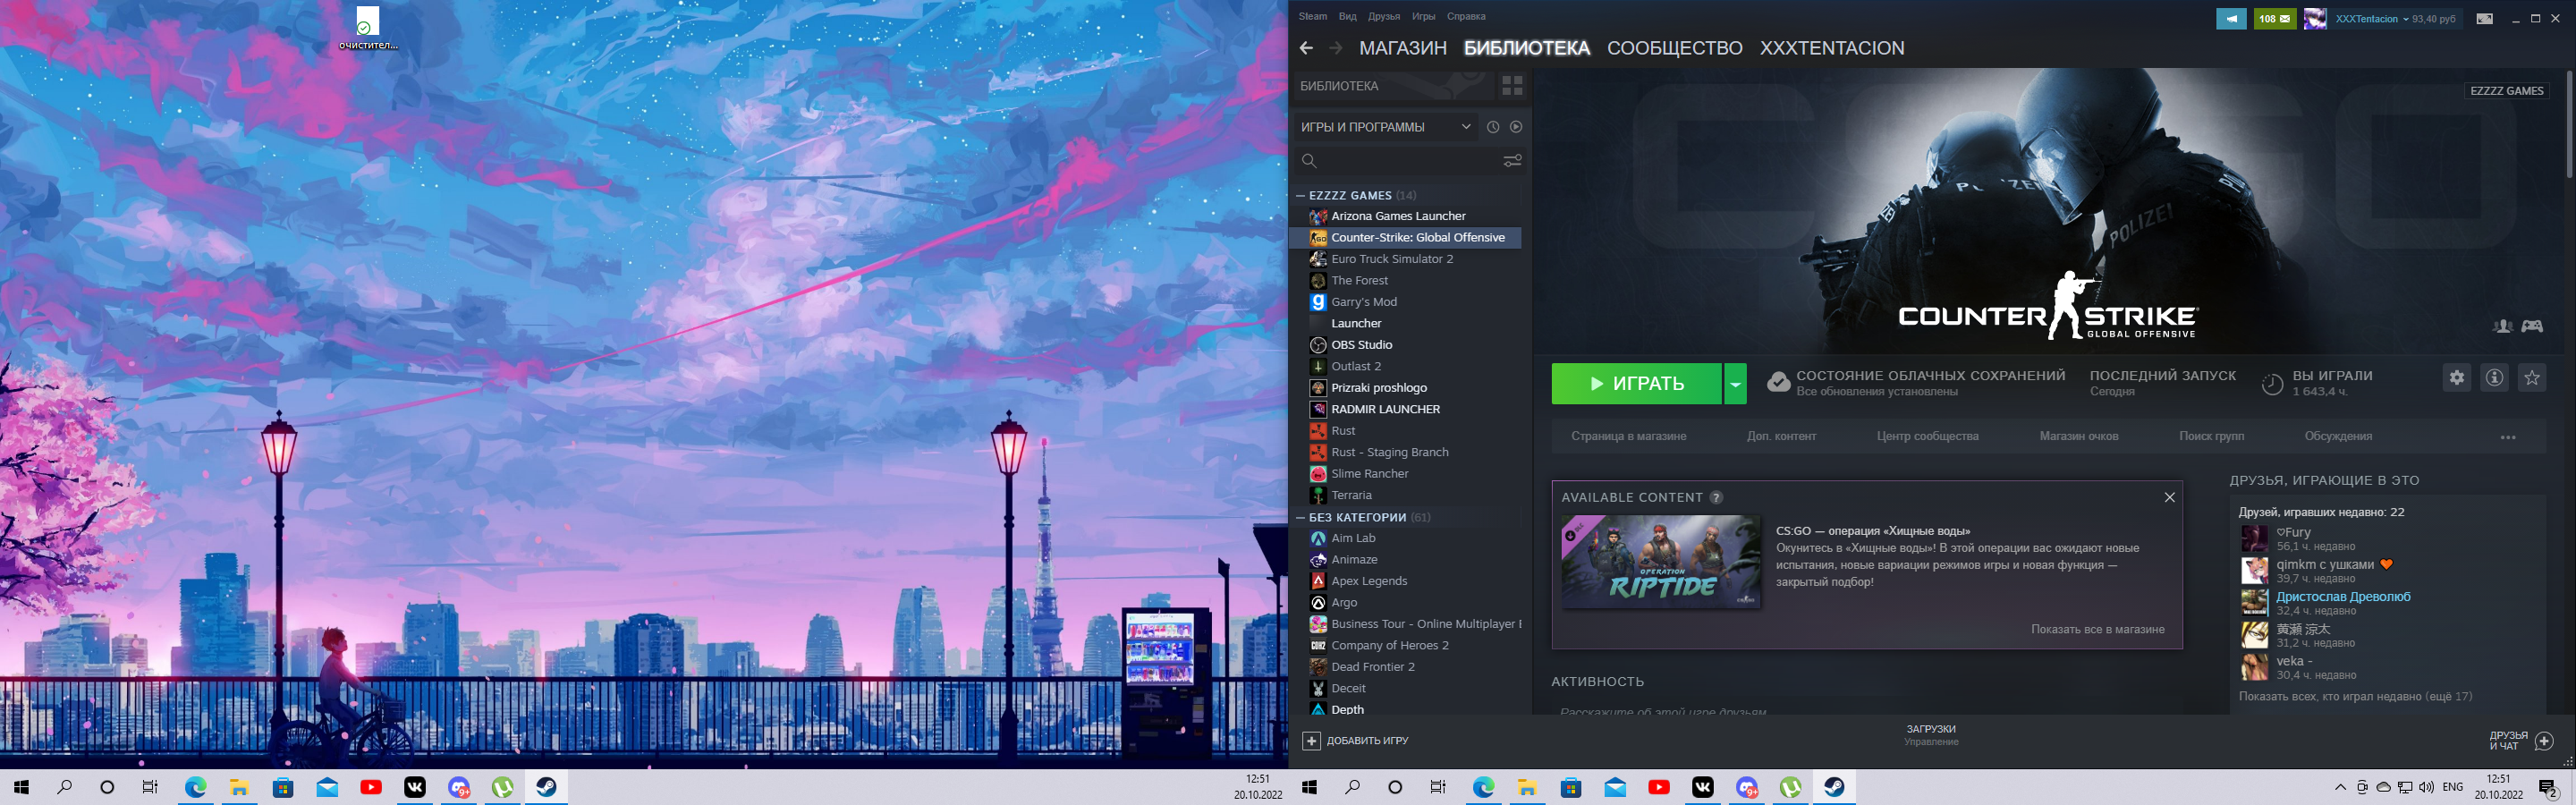Open the Steam announcements megaphone icon
Image resolution: width=2576 pixels, height=805 pixels.
pos(2231,19)
